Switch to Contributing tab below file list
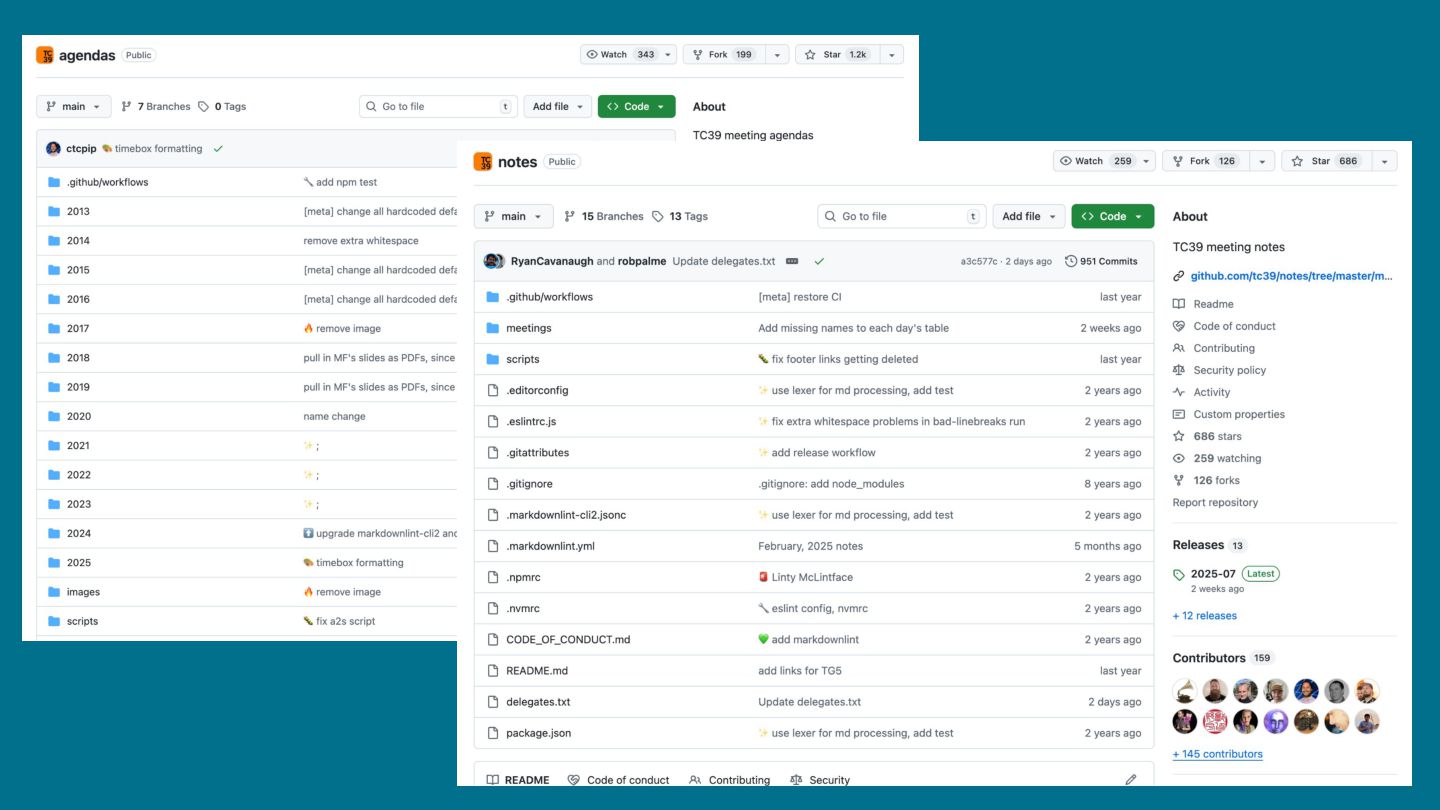The height and width of the screenshot is (810, 1440). [x=729, y=780]
